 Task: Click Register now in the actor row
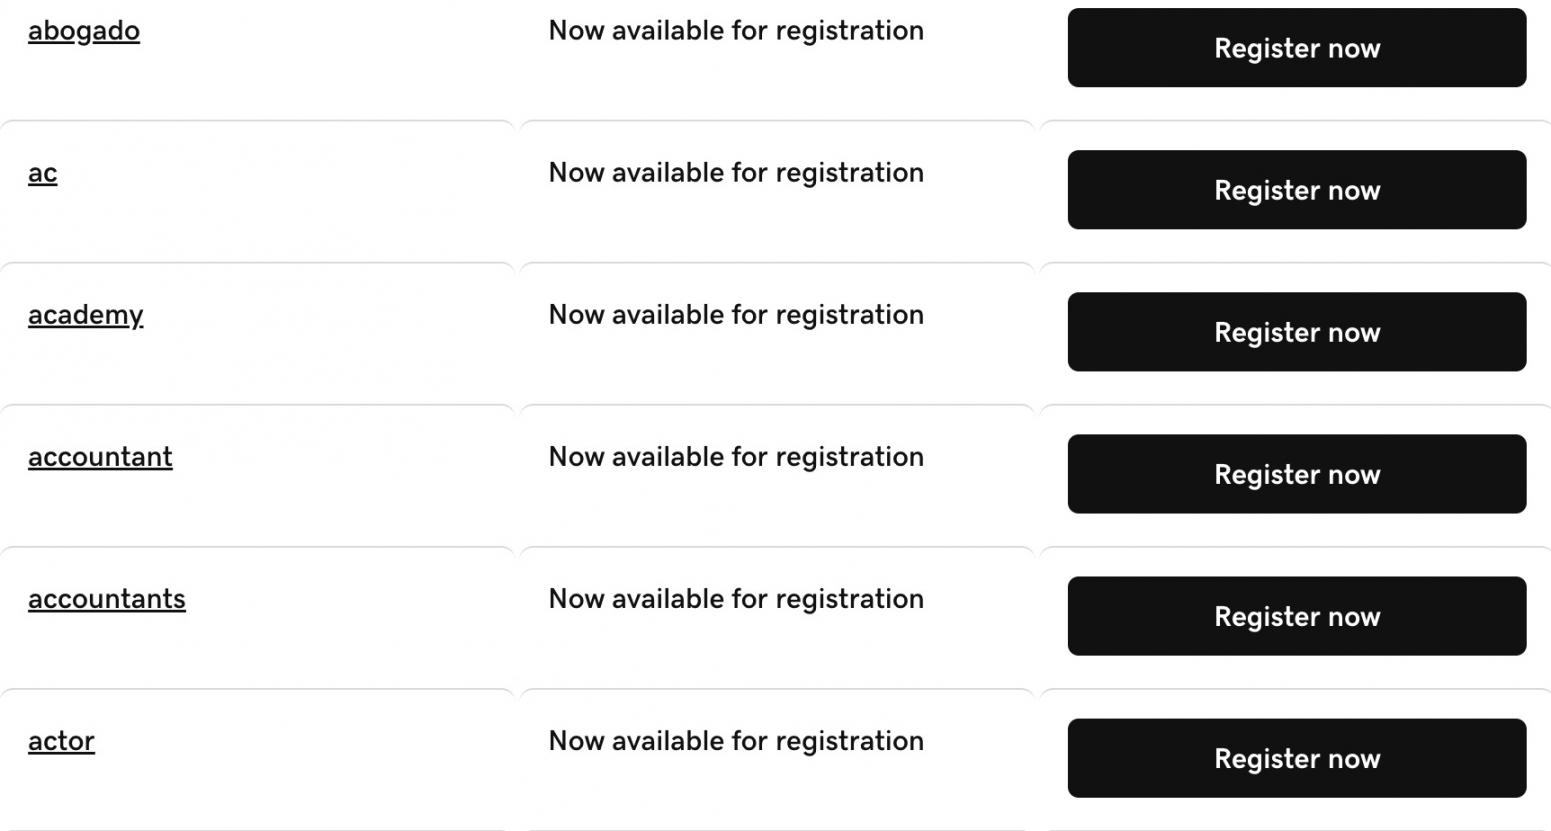(1296, 758)
